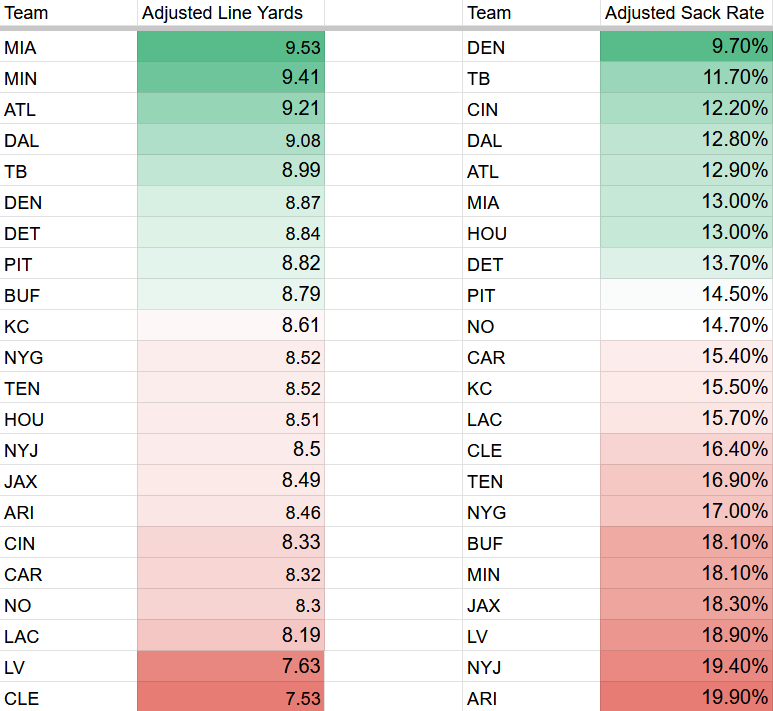Select the right Team header cell

pyautogui.click(x=531, y=13)
